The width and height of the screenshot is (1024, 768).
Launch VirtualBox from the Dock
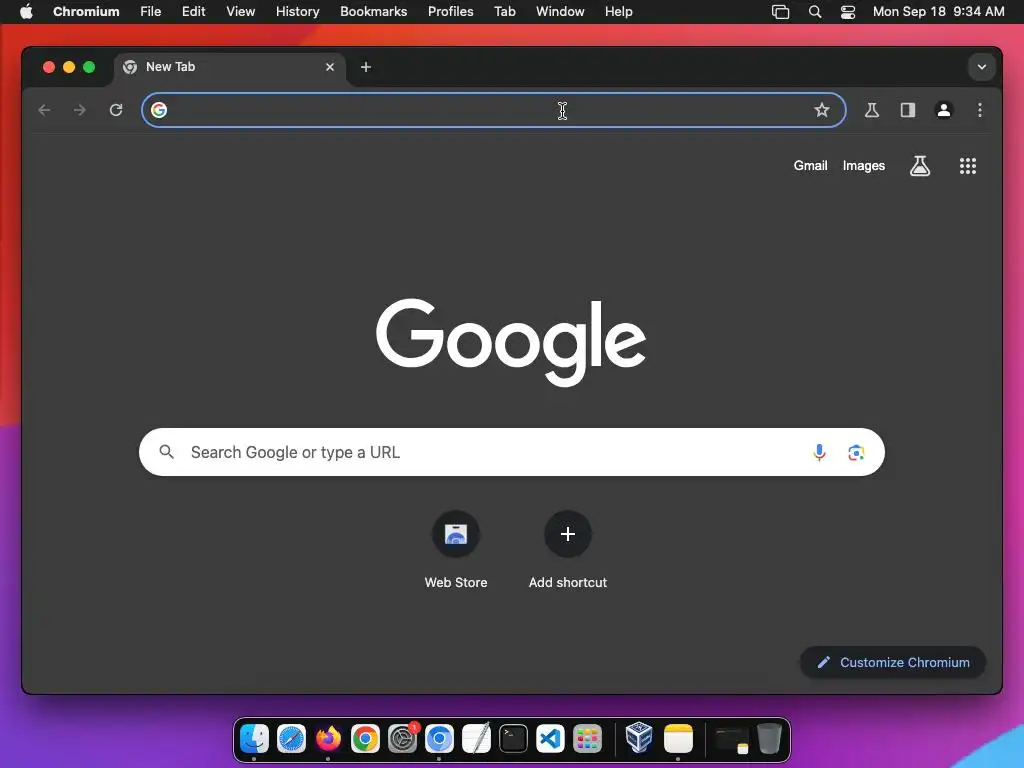638,739
